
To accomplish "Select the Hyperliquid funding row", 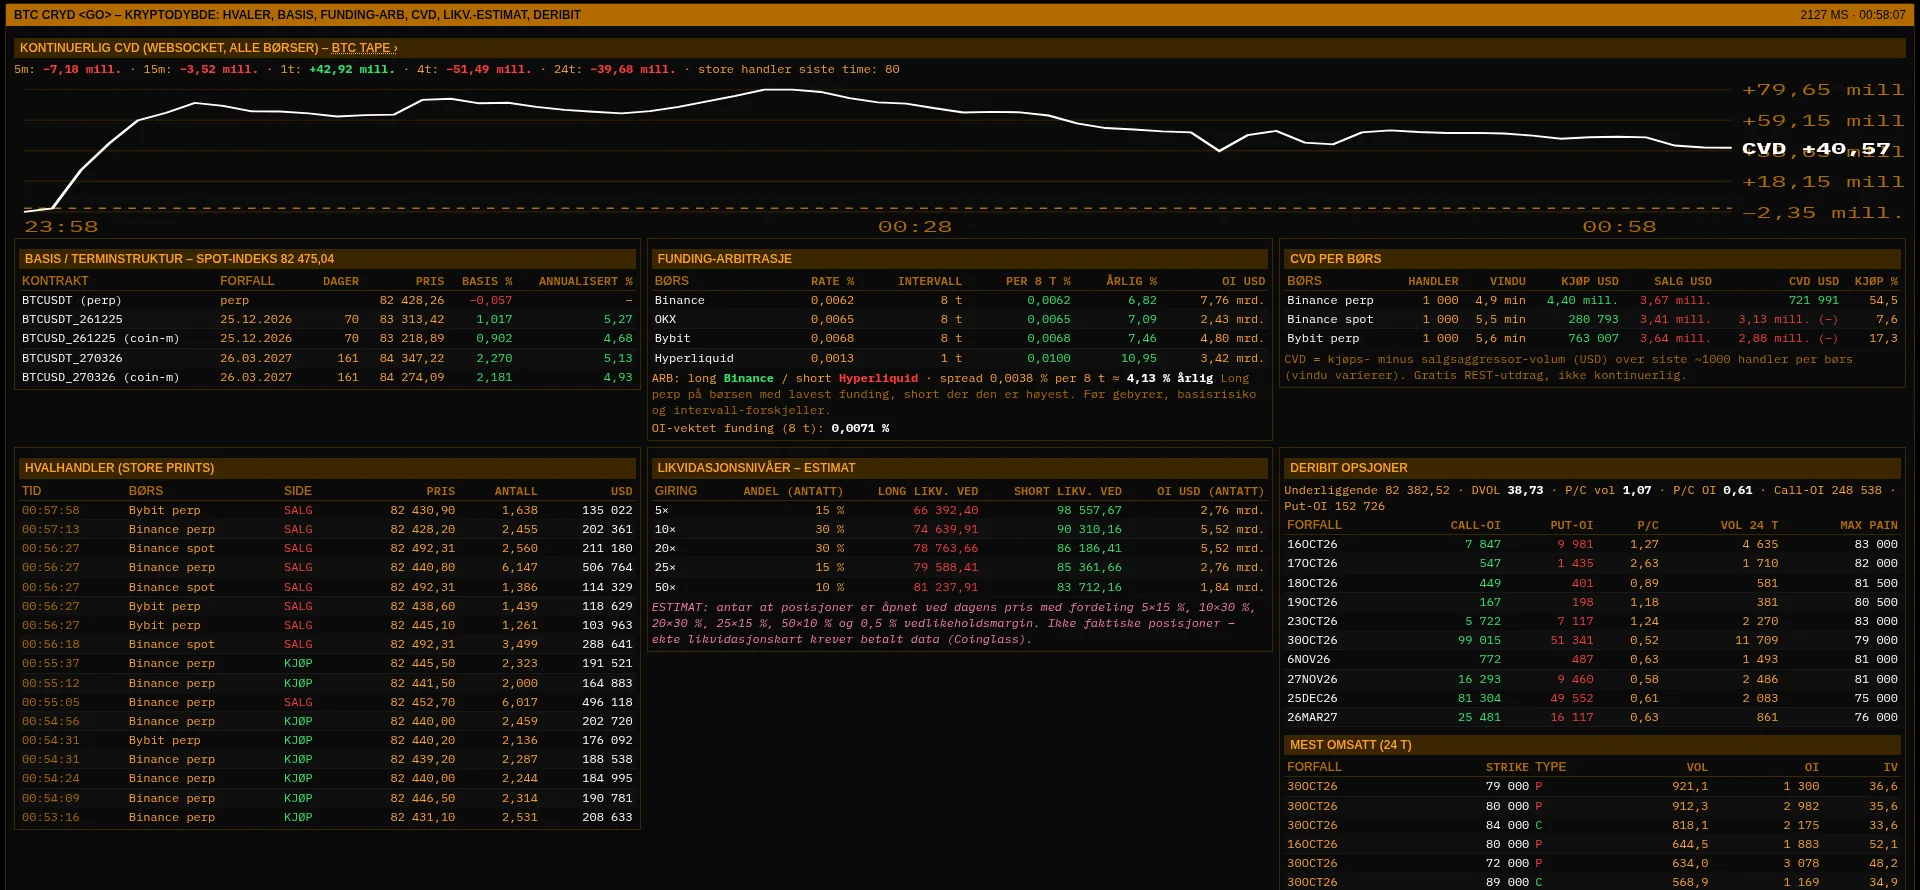I will pyautogui.click(x=959, y=358).
